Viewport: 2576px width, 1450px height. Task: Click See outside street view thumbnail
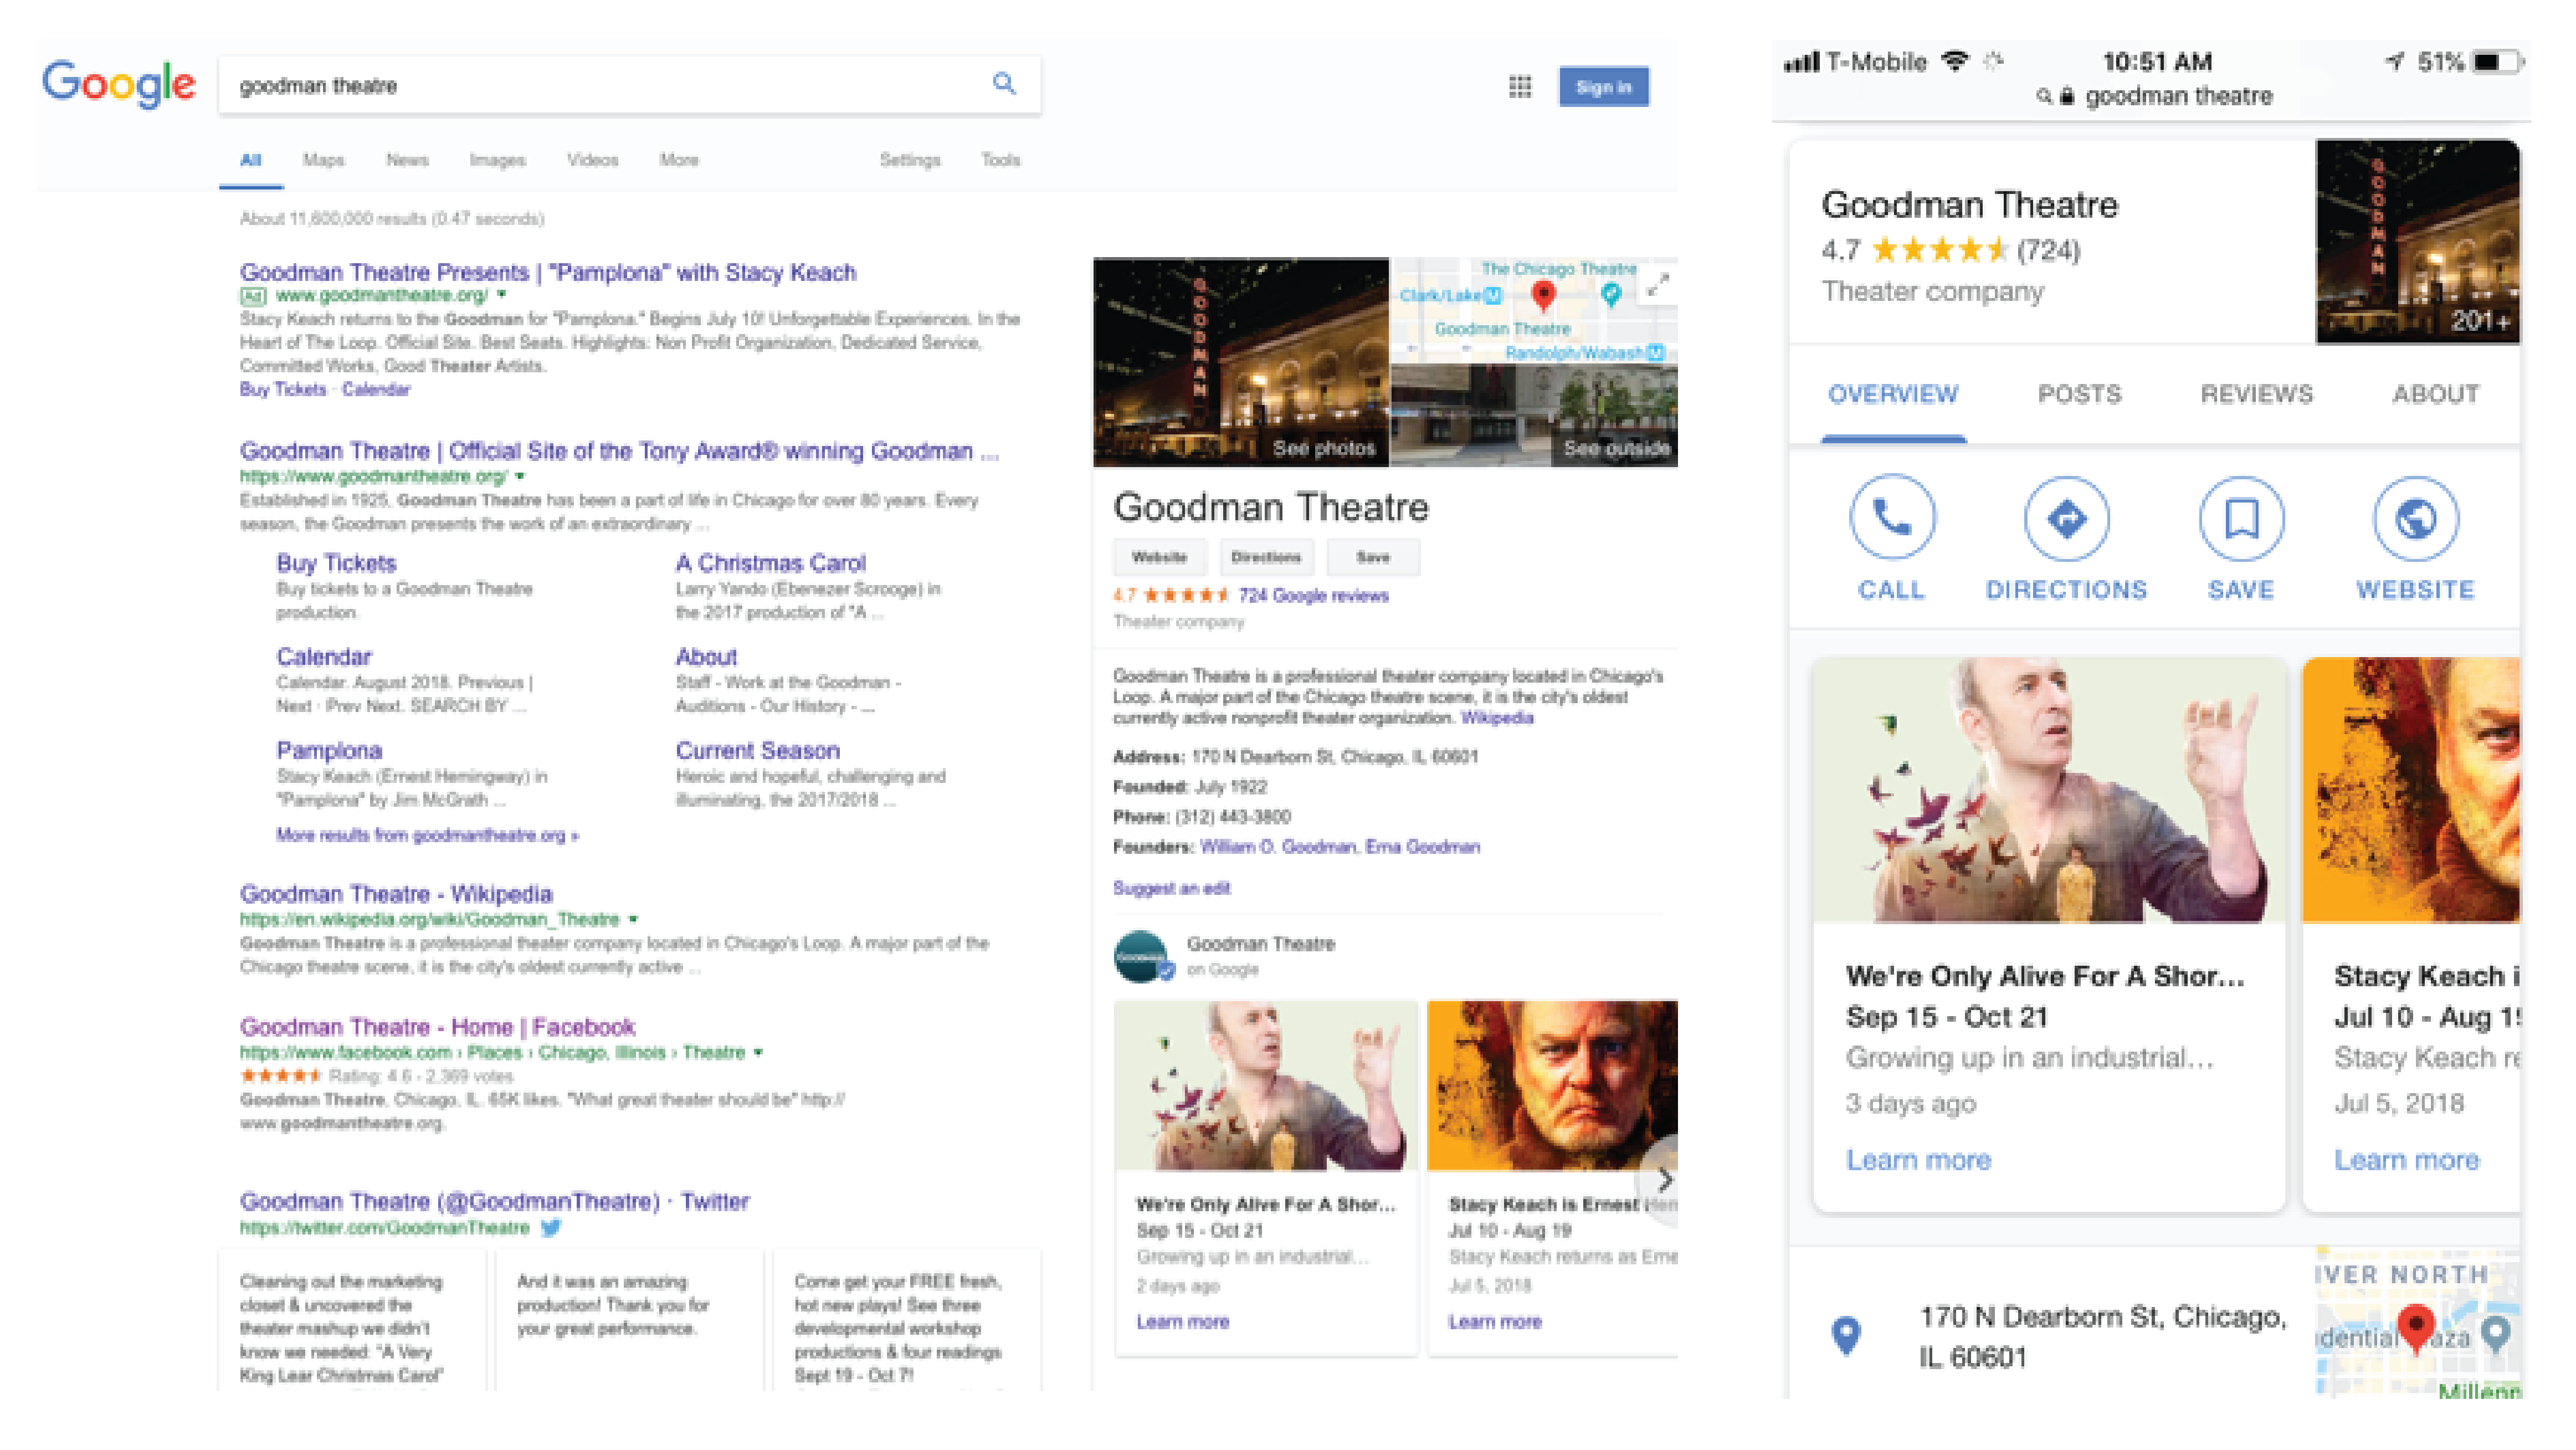[1534, 416]
